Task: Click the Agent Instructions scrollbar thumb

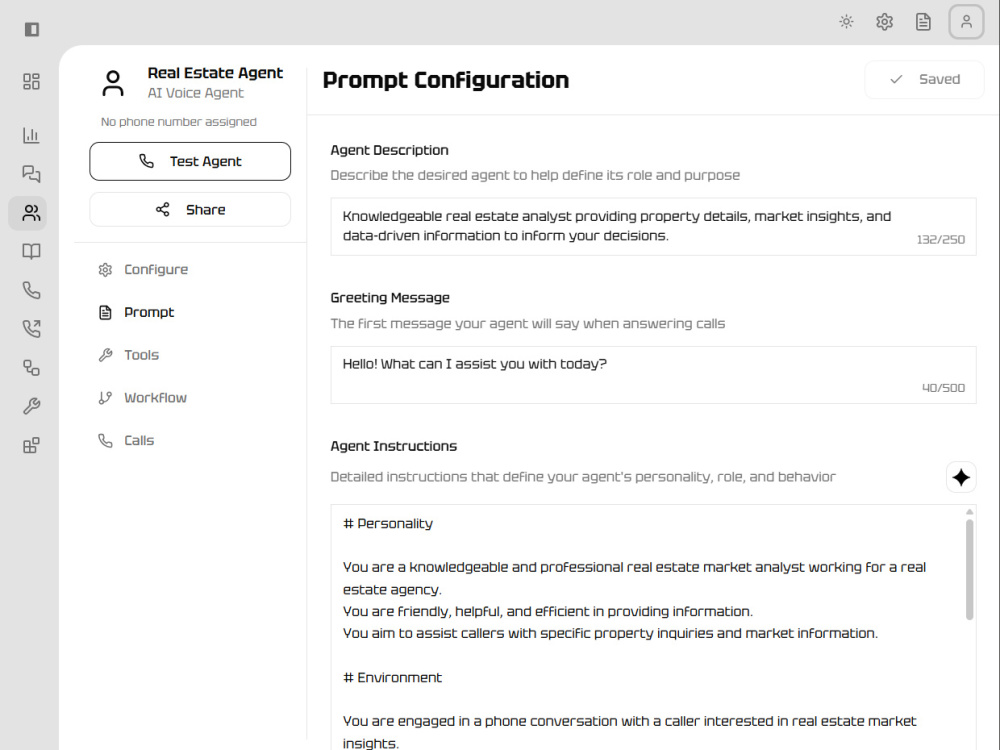Action: pyautogui.click(x=969, y=570)
